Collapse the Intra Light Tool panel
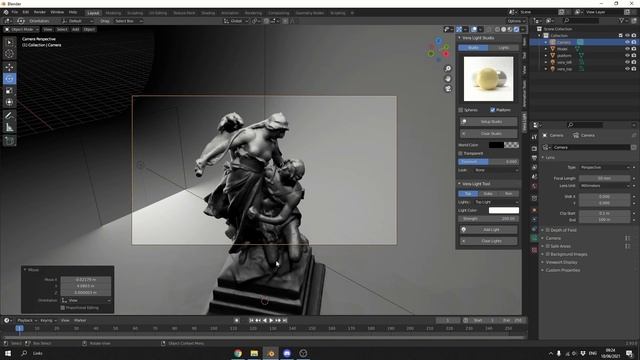 (x=459, y=184)
